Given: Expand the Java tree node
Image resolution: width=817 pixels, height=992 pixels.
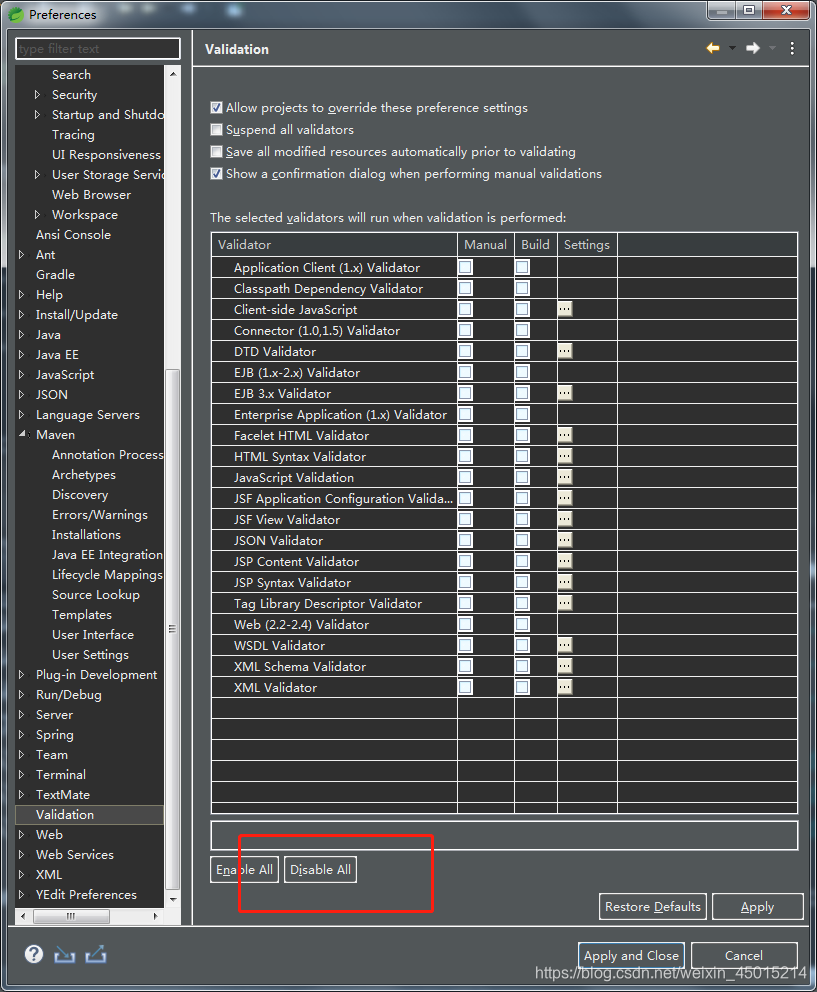Looking at the screenshot, I should pos(22,334).
